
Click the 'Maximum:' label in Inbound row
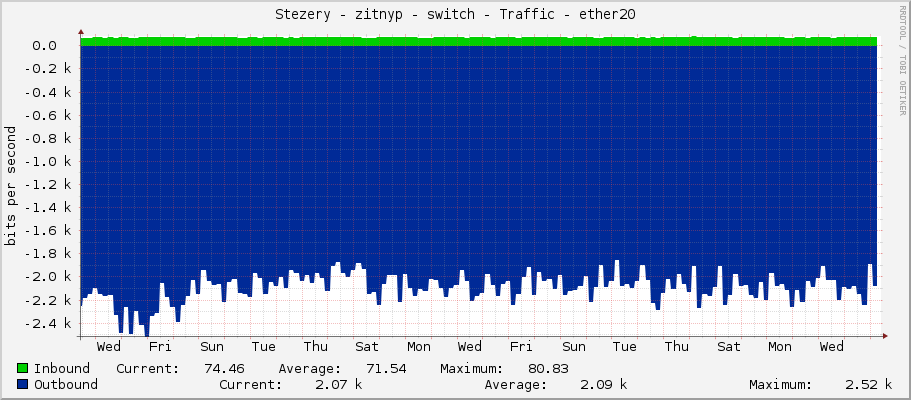click(472, 369)
